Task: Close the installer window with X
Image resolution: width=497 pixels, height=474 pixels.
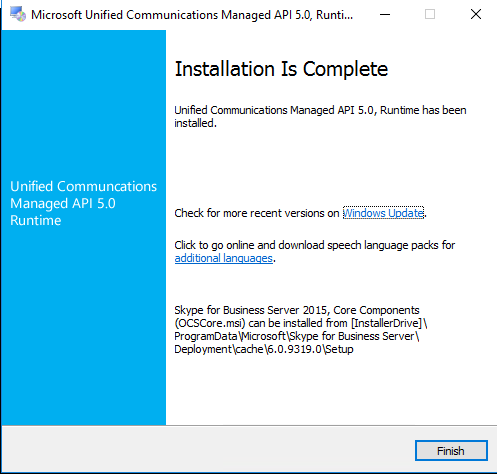Action: (x=476, y=14)
